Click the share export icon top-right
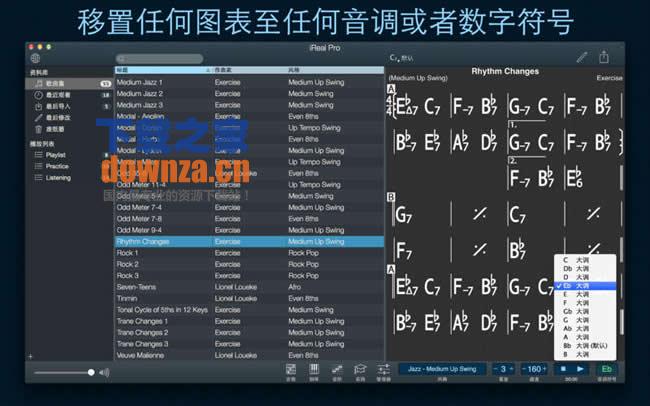This screenshot has height=406, width=650. pos(604,56)
